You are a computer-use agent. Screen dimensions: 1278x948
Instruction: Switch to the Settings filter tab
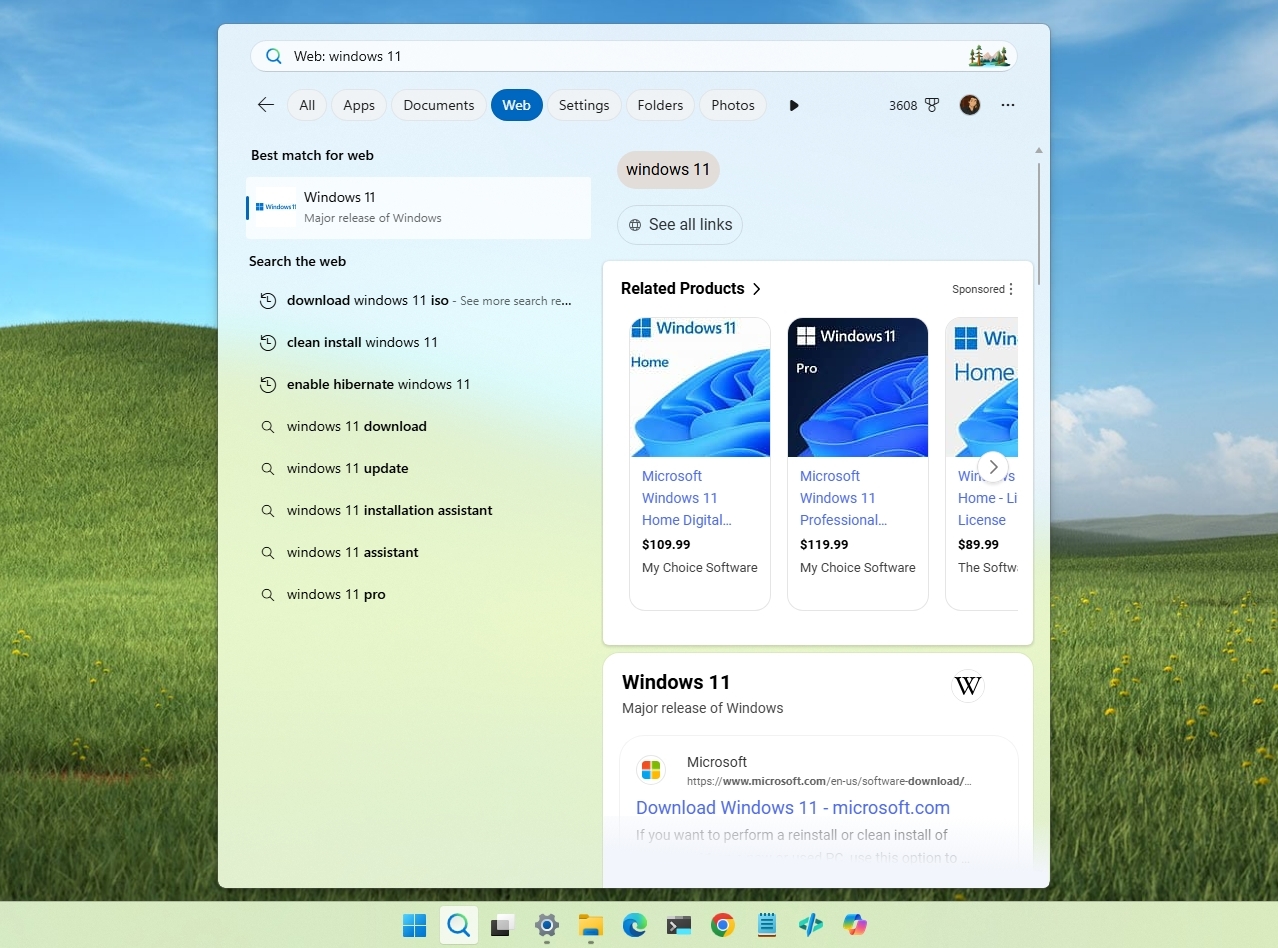click(x=584, y=104)
